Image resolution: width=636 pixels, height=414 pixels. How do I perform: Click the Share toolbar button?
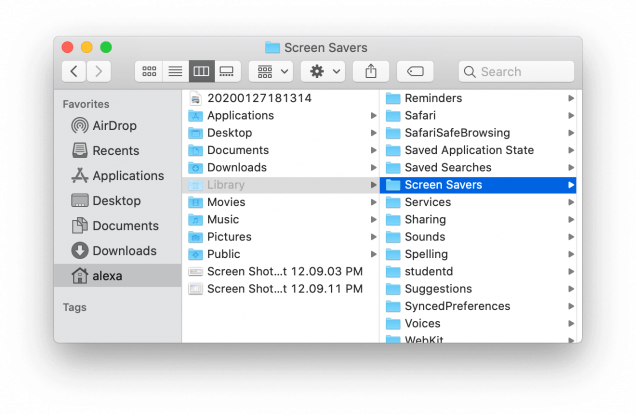click(371, 72)
